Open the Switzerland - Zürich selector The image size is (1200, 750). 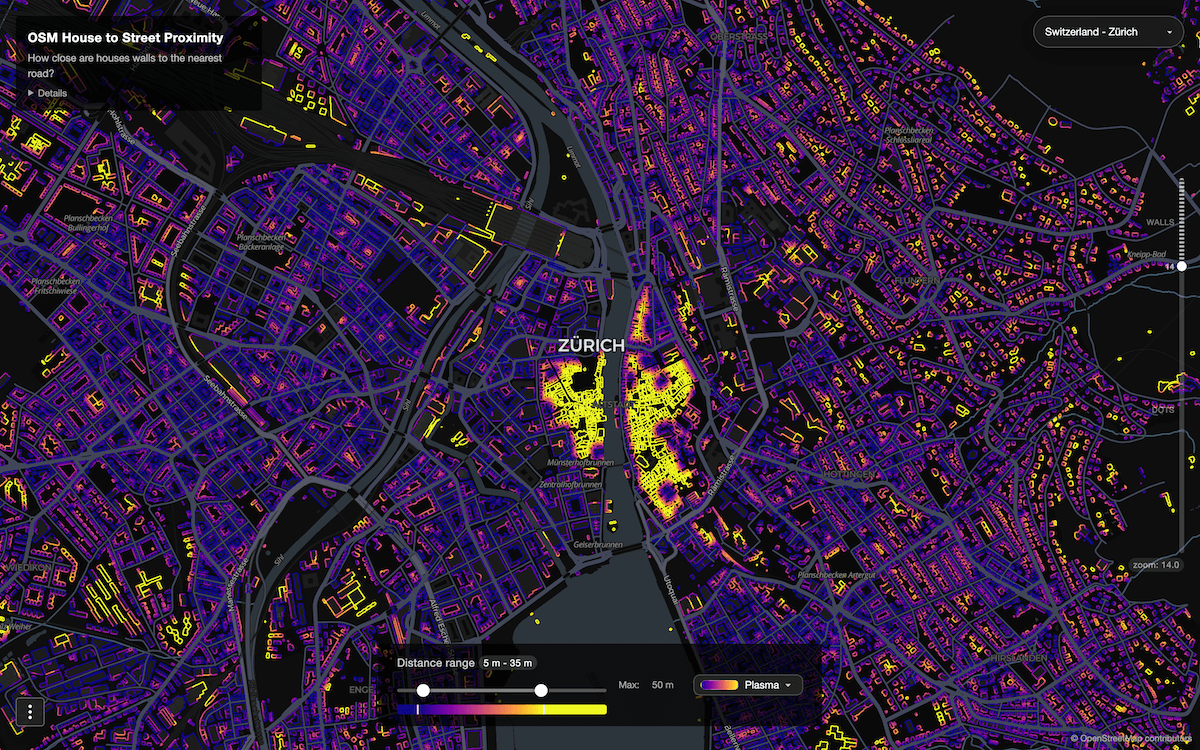pos(1108,31)
